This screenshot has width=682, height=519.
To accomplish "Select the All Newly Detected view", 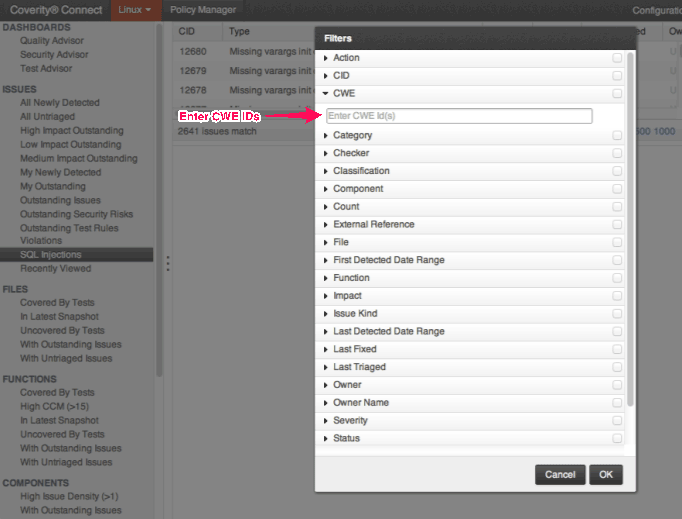I will pyautogui.click(x=60, y=103).
